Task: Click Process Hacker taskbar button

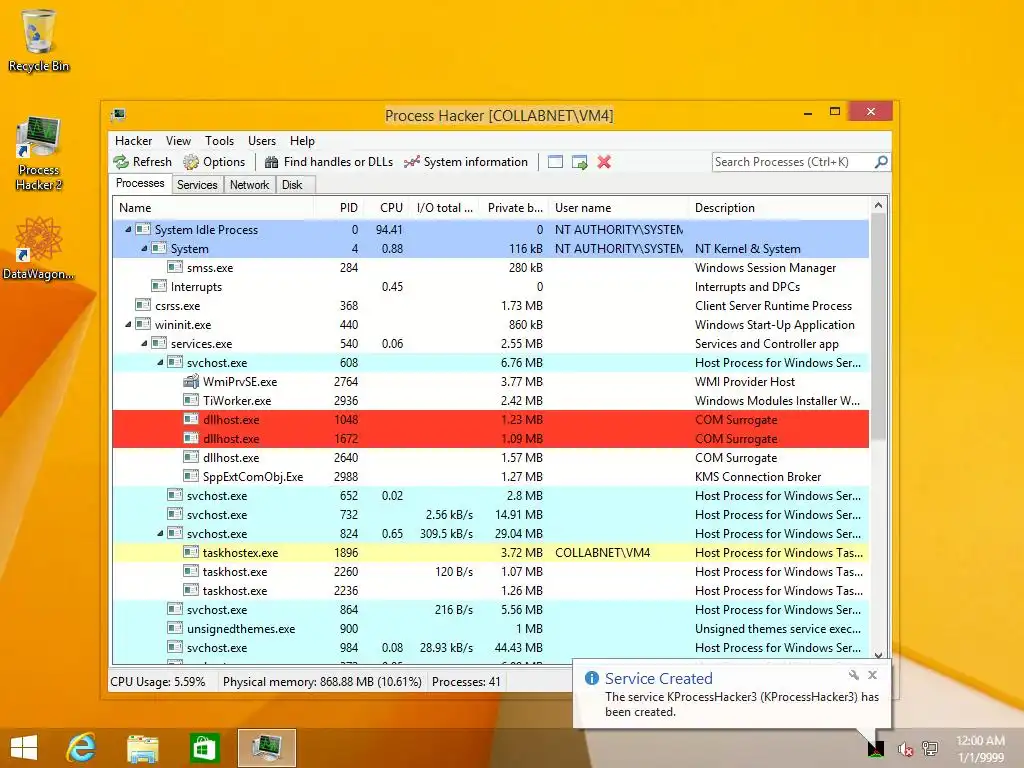Action: click(x=266, y=748)
